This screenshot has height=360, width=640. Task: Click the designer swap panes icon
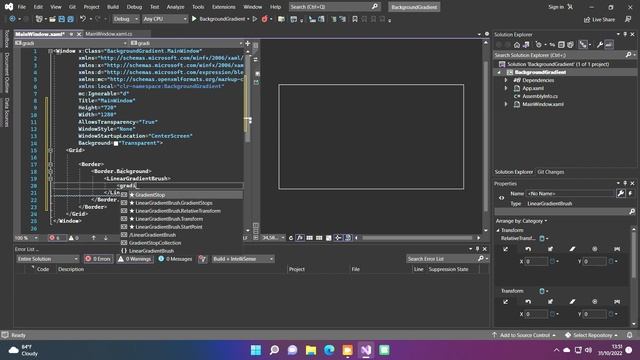pos(256,60)
